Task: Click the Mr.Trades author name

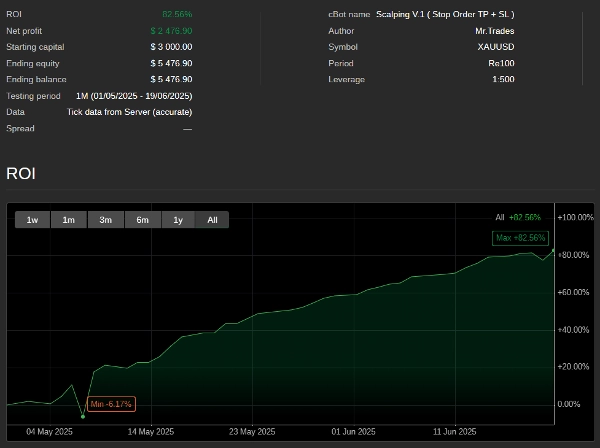Action: (494, 31)
